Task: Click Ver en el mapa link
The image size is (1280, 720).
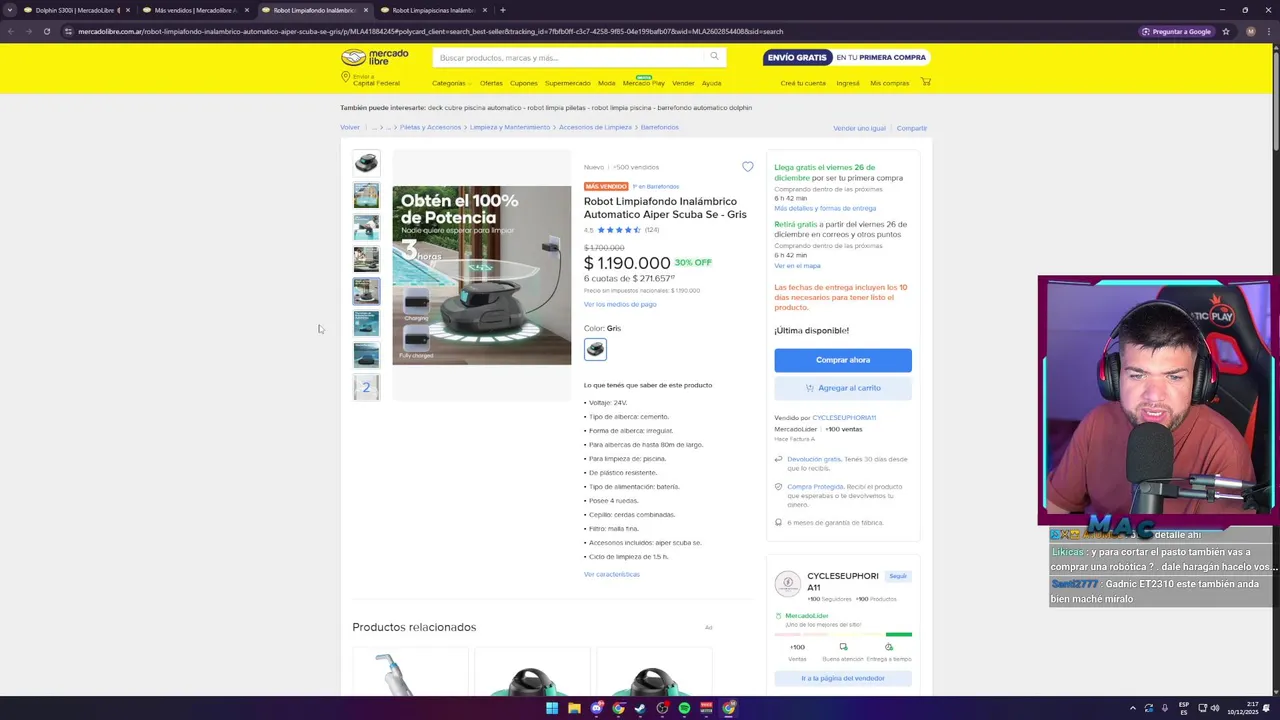Action: 797,266
